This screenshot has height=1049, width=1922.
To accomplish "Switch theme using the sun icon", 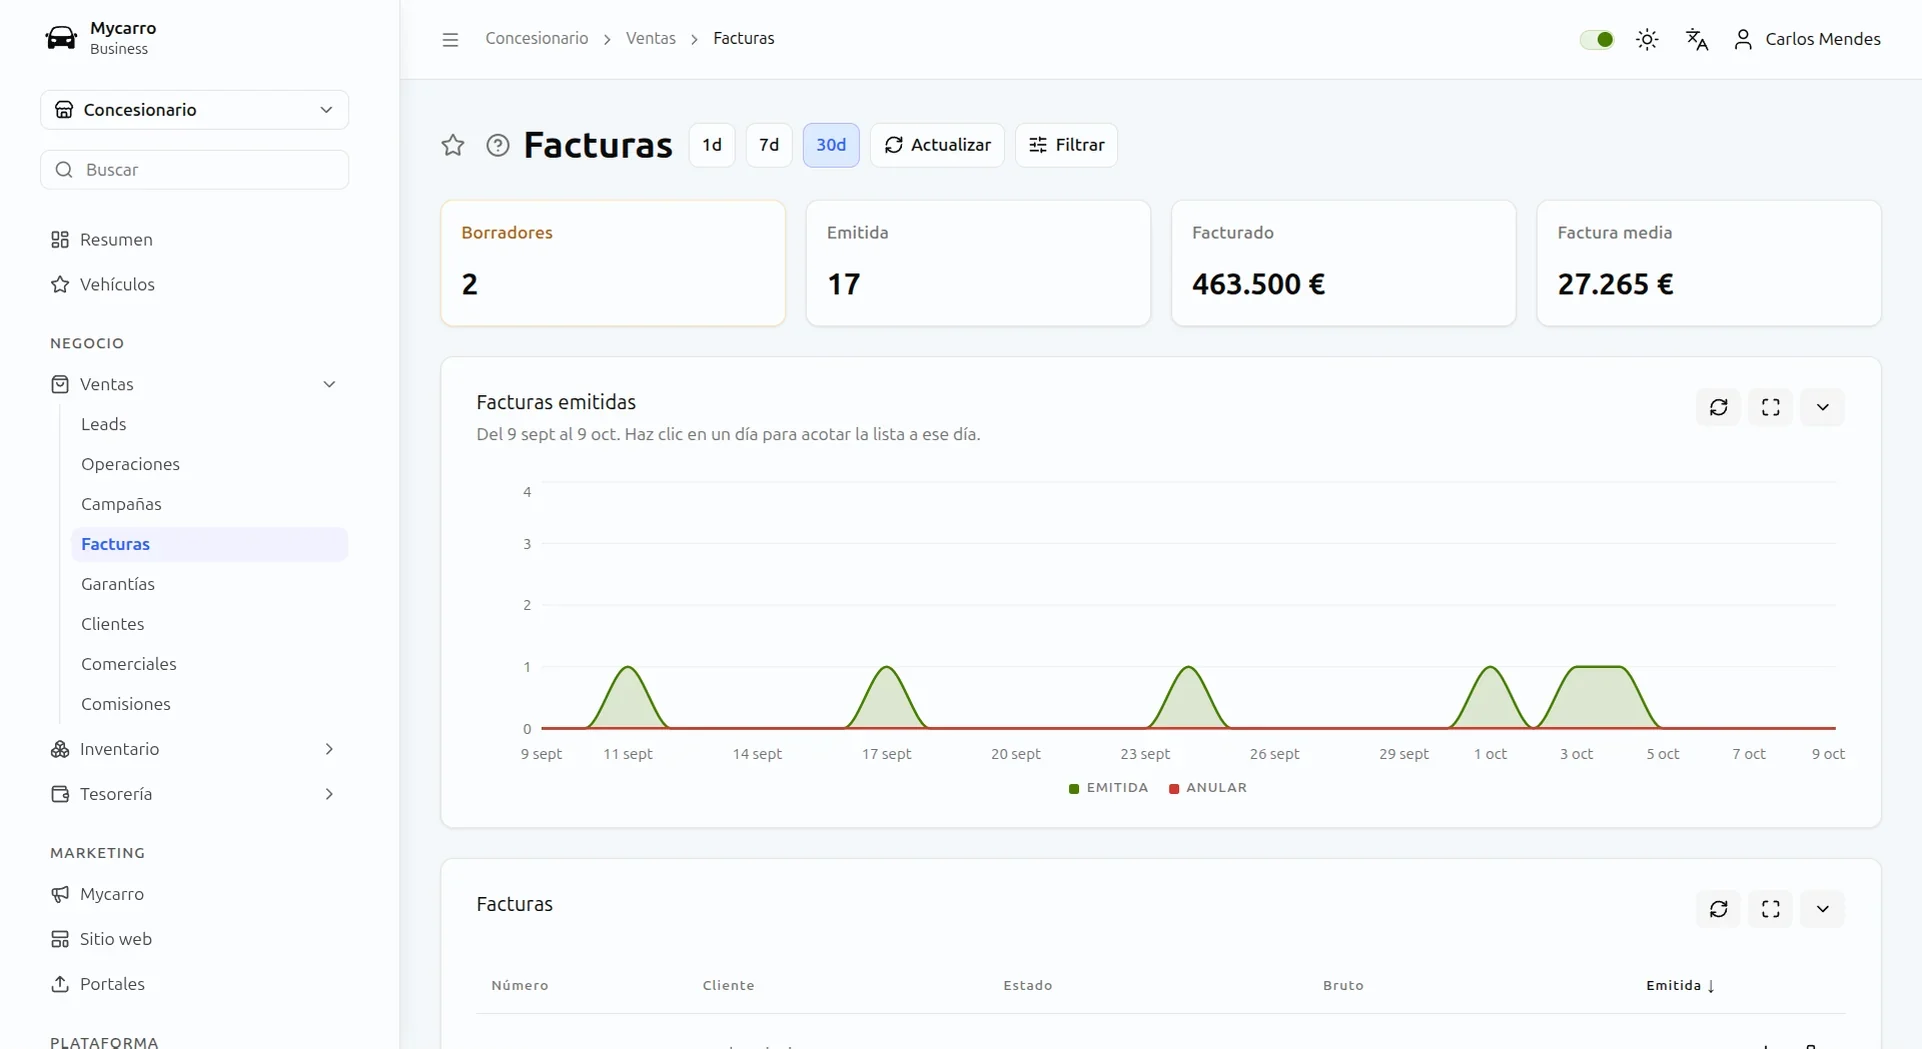I will pos(1647,39).
